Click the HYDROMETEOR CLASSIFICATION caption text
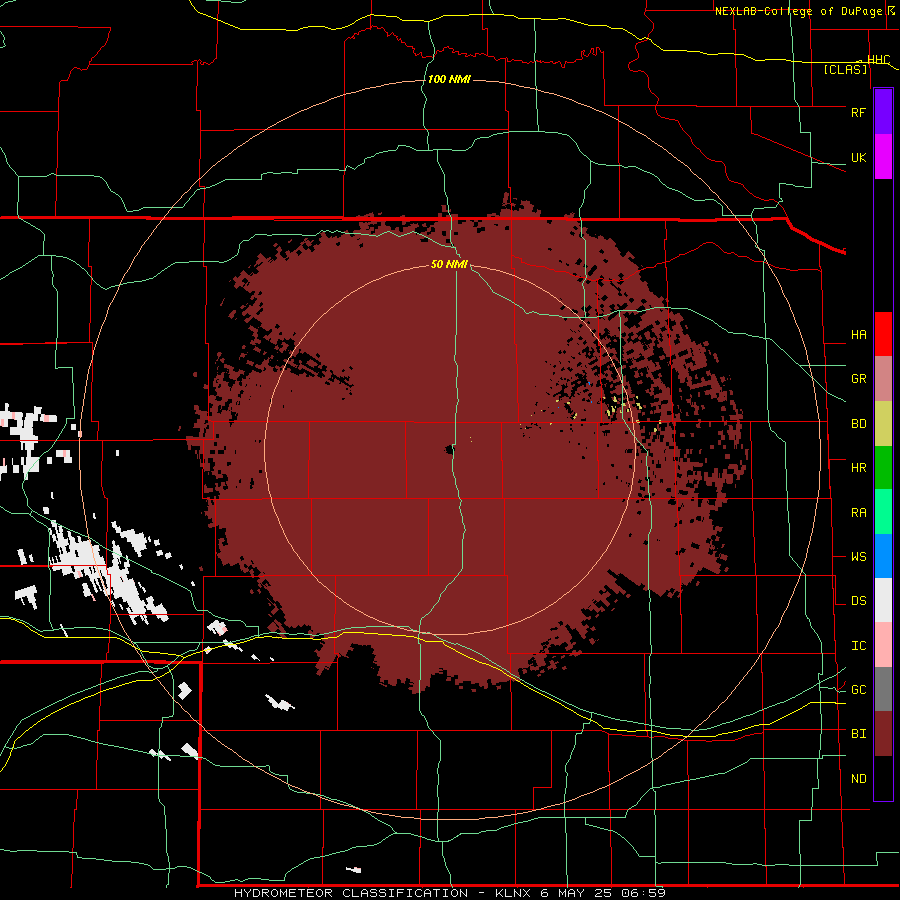Image resolution: width=900 pixels, height=900 pixels. pyautogui.click(x=351, y=893)
